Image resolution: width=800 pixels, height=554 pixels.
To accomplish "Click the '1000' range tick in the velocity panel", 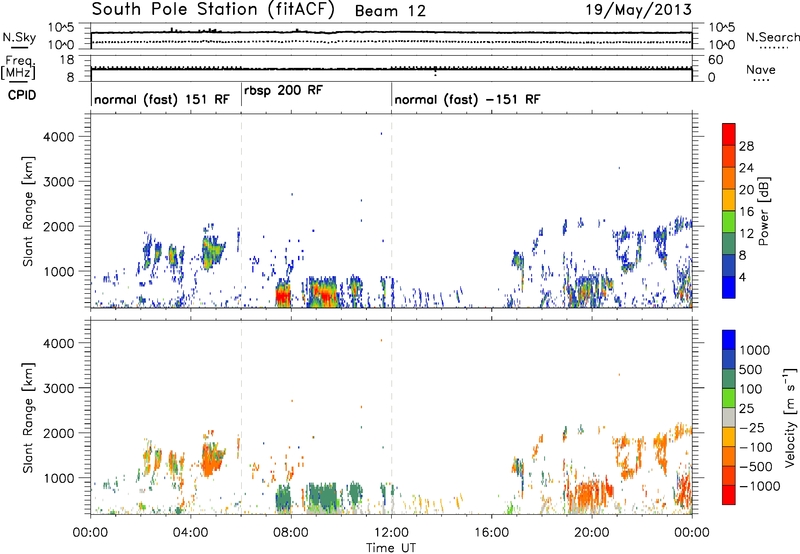I will pyautogui.click(x=59, y=479).
